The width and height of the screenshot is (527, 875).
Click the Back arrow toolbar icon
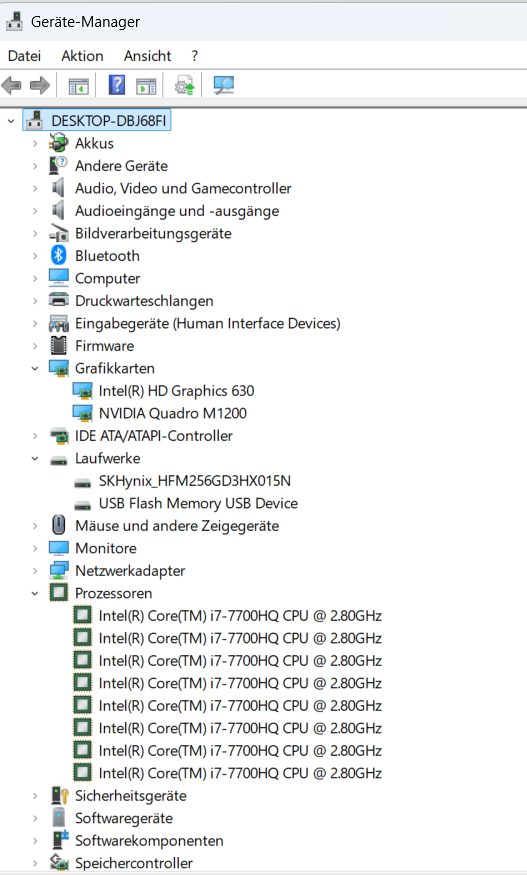(x=12, y=85)
